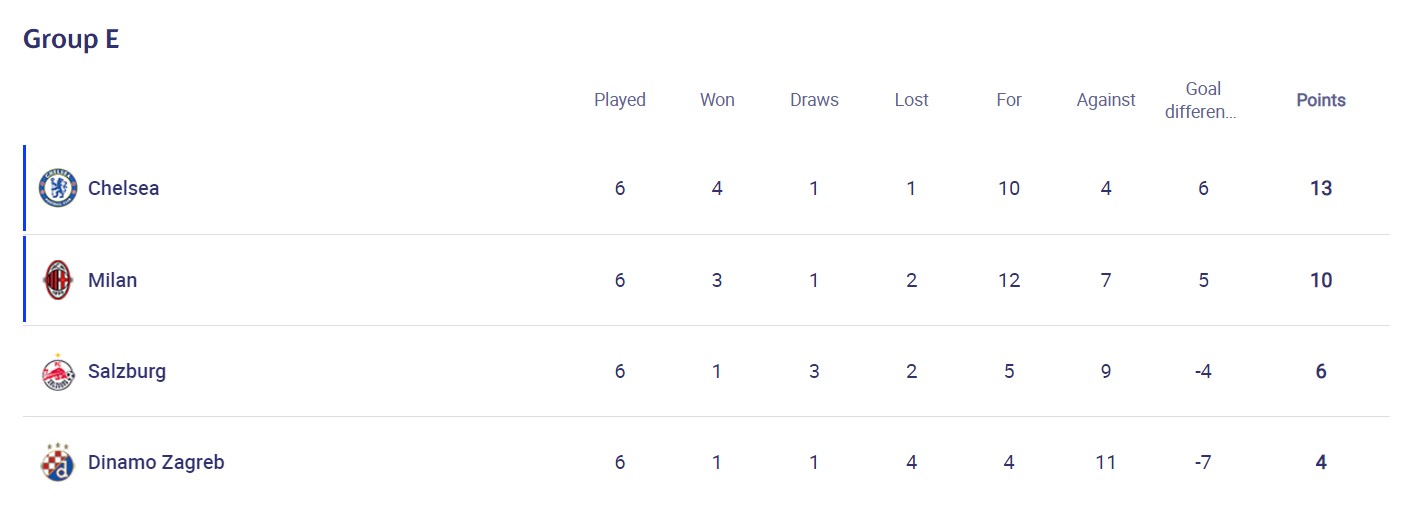The image size is (1408, 505).
Task: Open the Milan team link
Action: [x=112, y=280]
